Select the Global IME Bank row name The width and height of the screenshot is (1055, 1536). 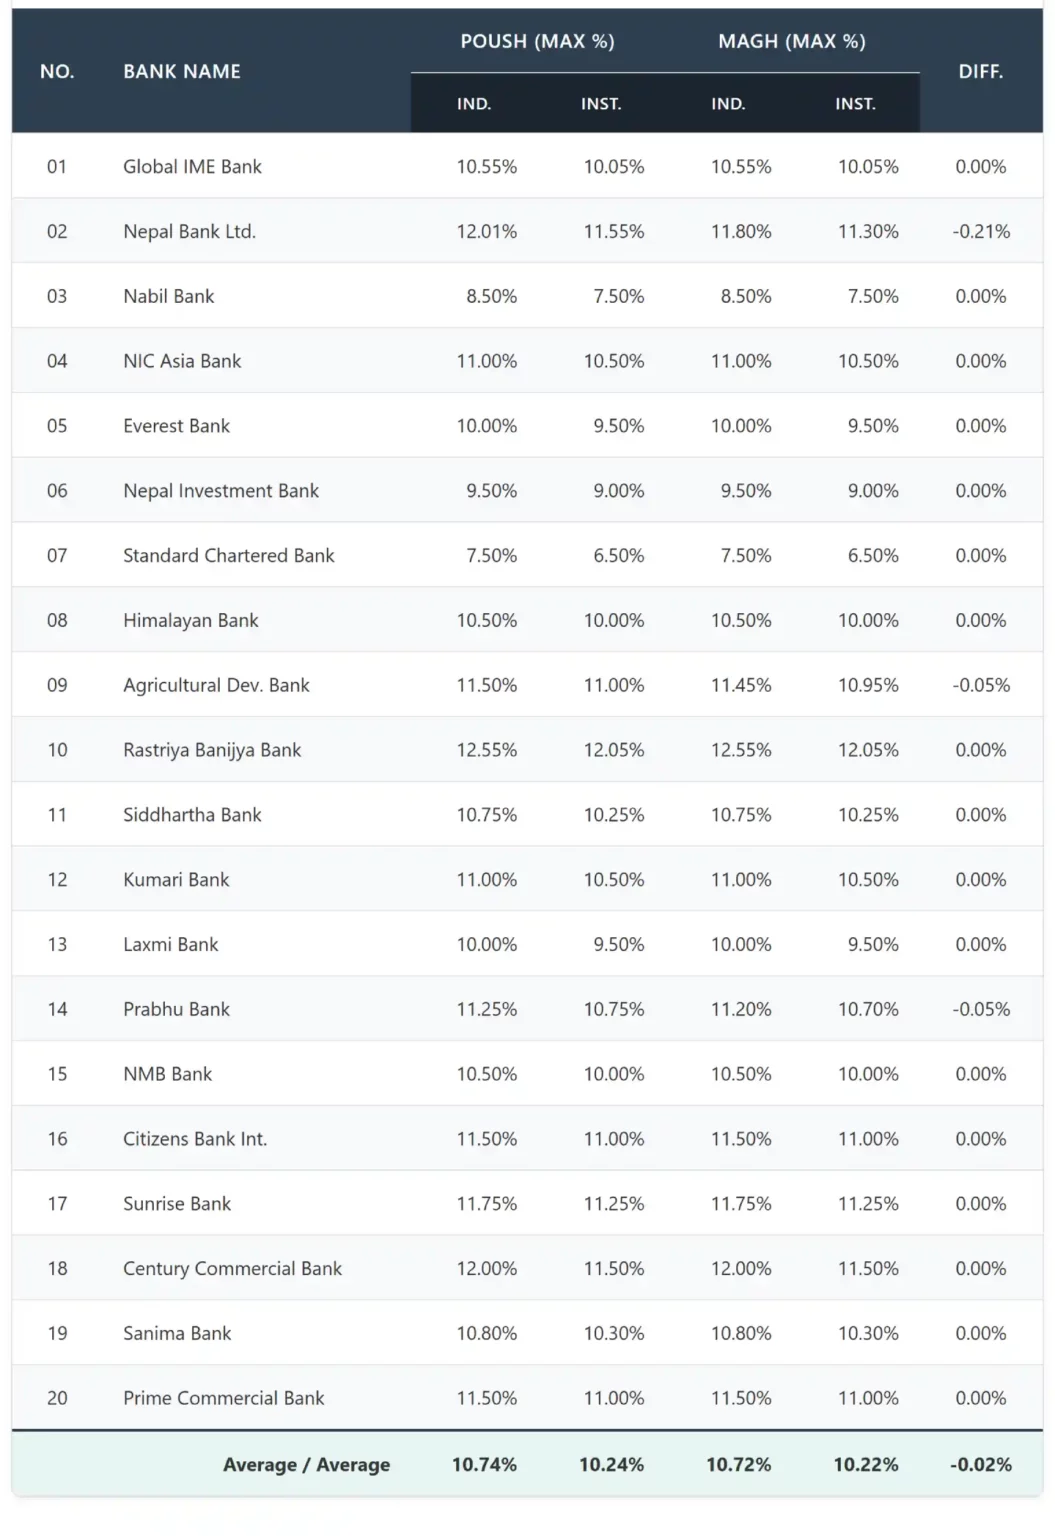click(192, 167)
